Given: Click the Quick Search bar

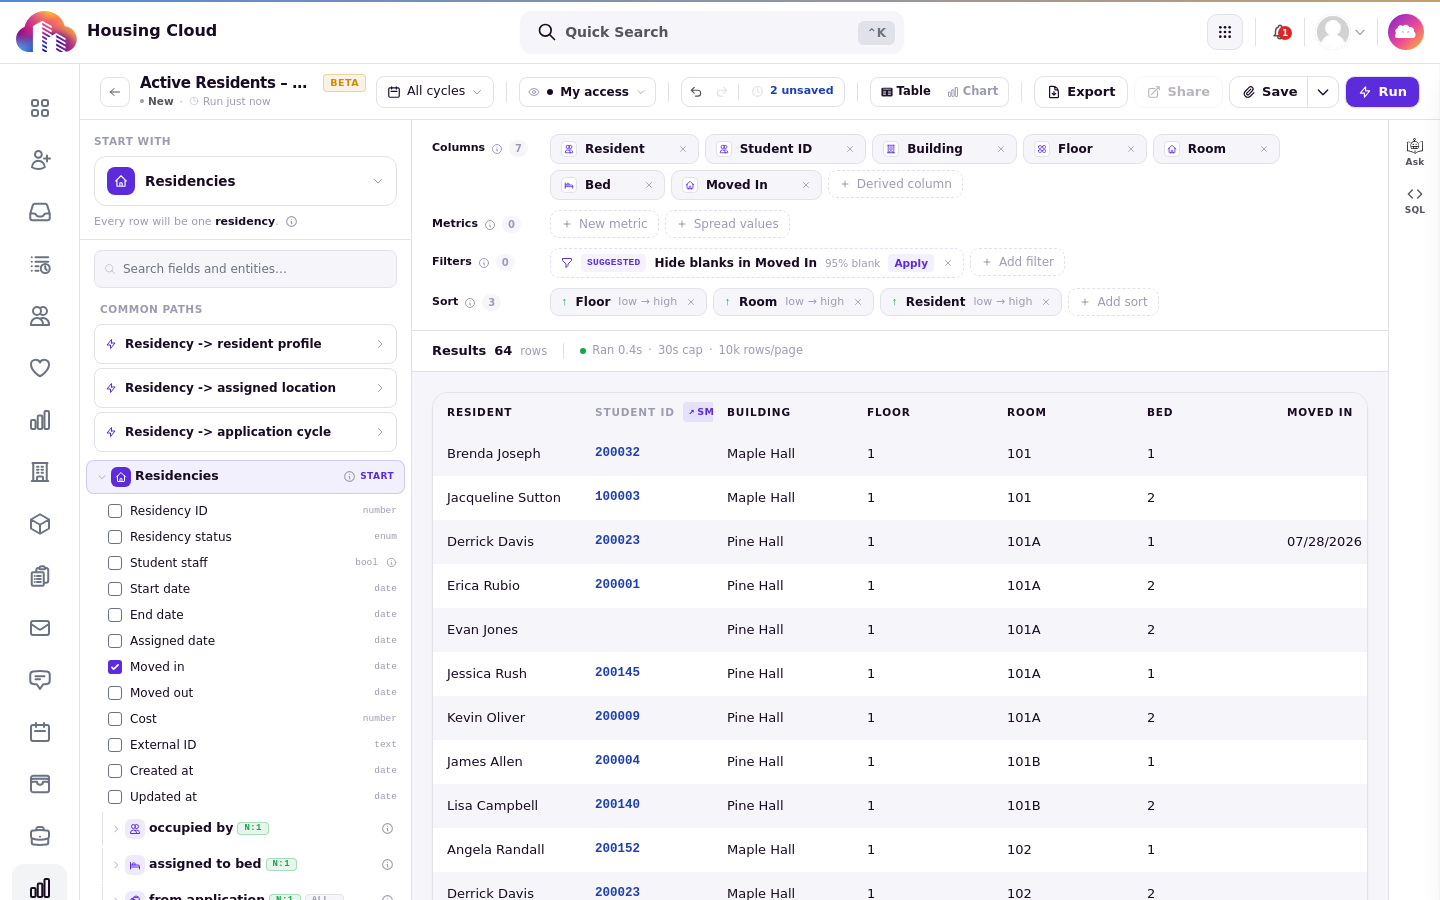Looking at the screenshot, I should [x=712, y=33].
